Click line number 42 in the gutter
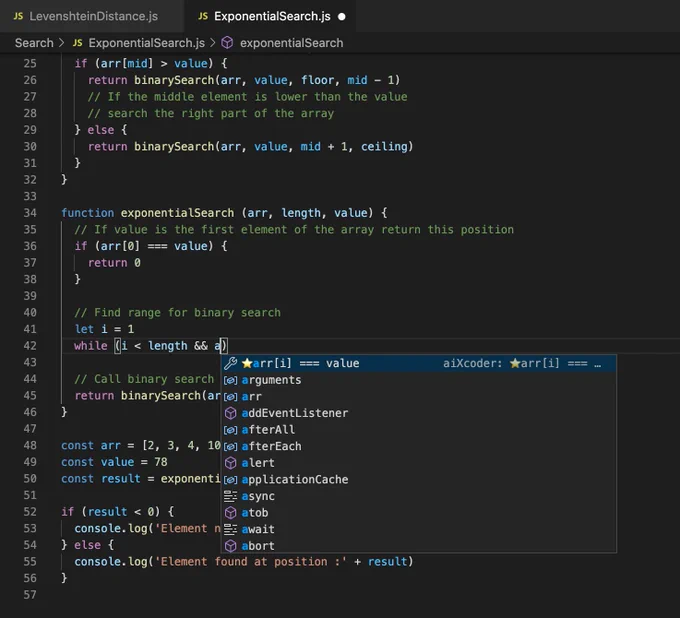 click(x=30, y=346)
